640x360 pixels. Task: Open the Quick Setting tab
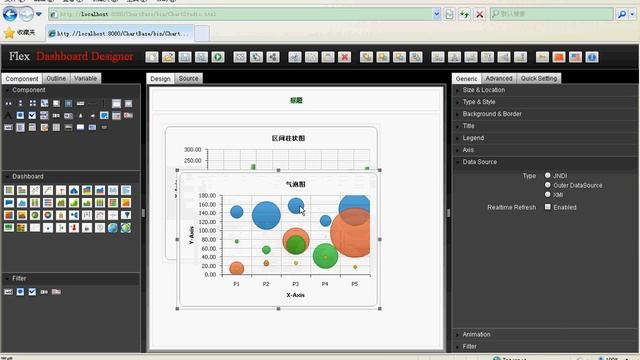pyautogui.click(x=539, y=78)
